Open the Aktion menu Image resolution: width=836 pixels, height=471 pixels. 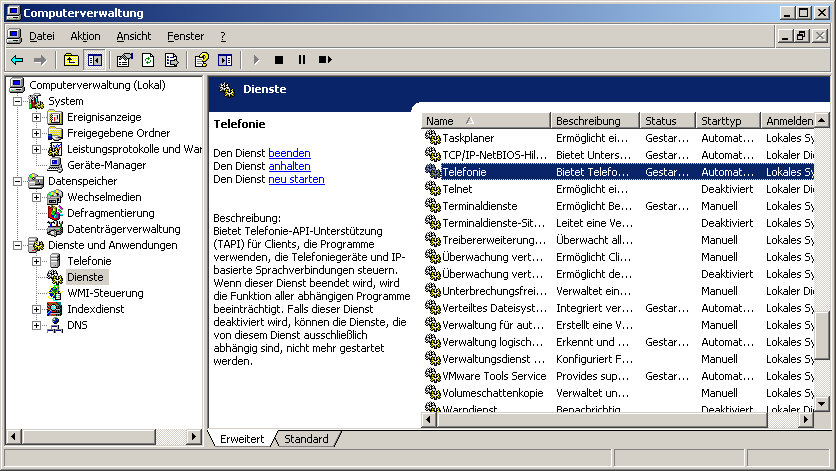(85, 36)
